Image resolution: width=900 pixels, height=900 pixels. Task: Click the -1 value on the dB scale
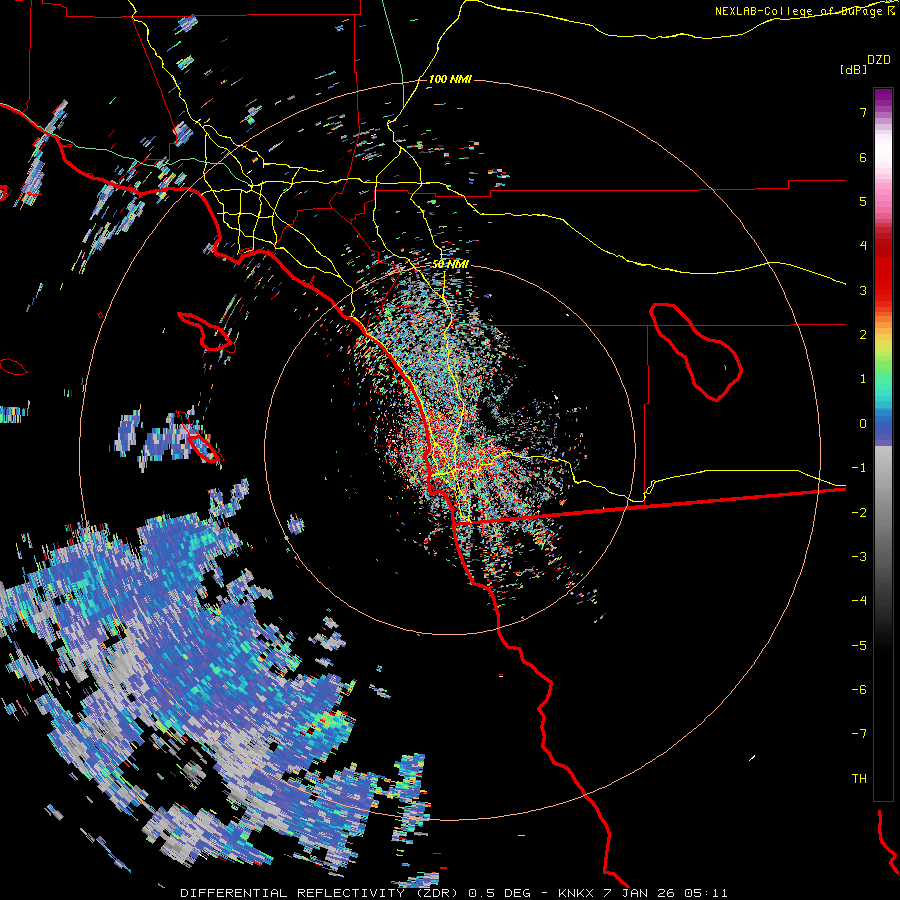click(x=859, y=468)
